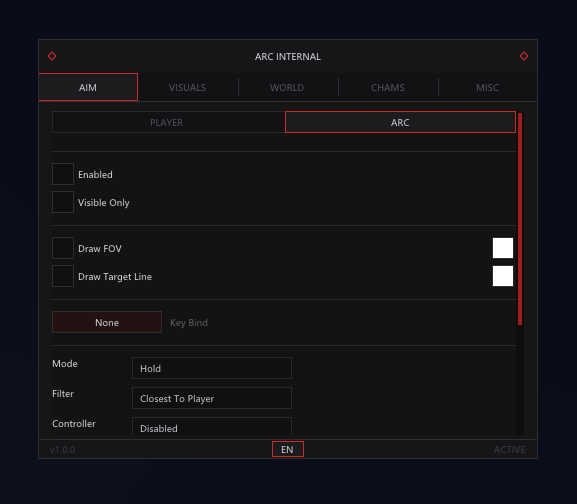The height and width of the screenshot is (504, 577).
Task: Toggle the Visible Only checkbox
Action: pos(63,202)
